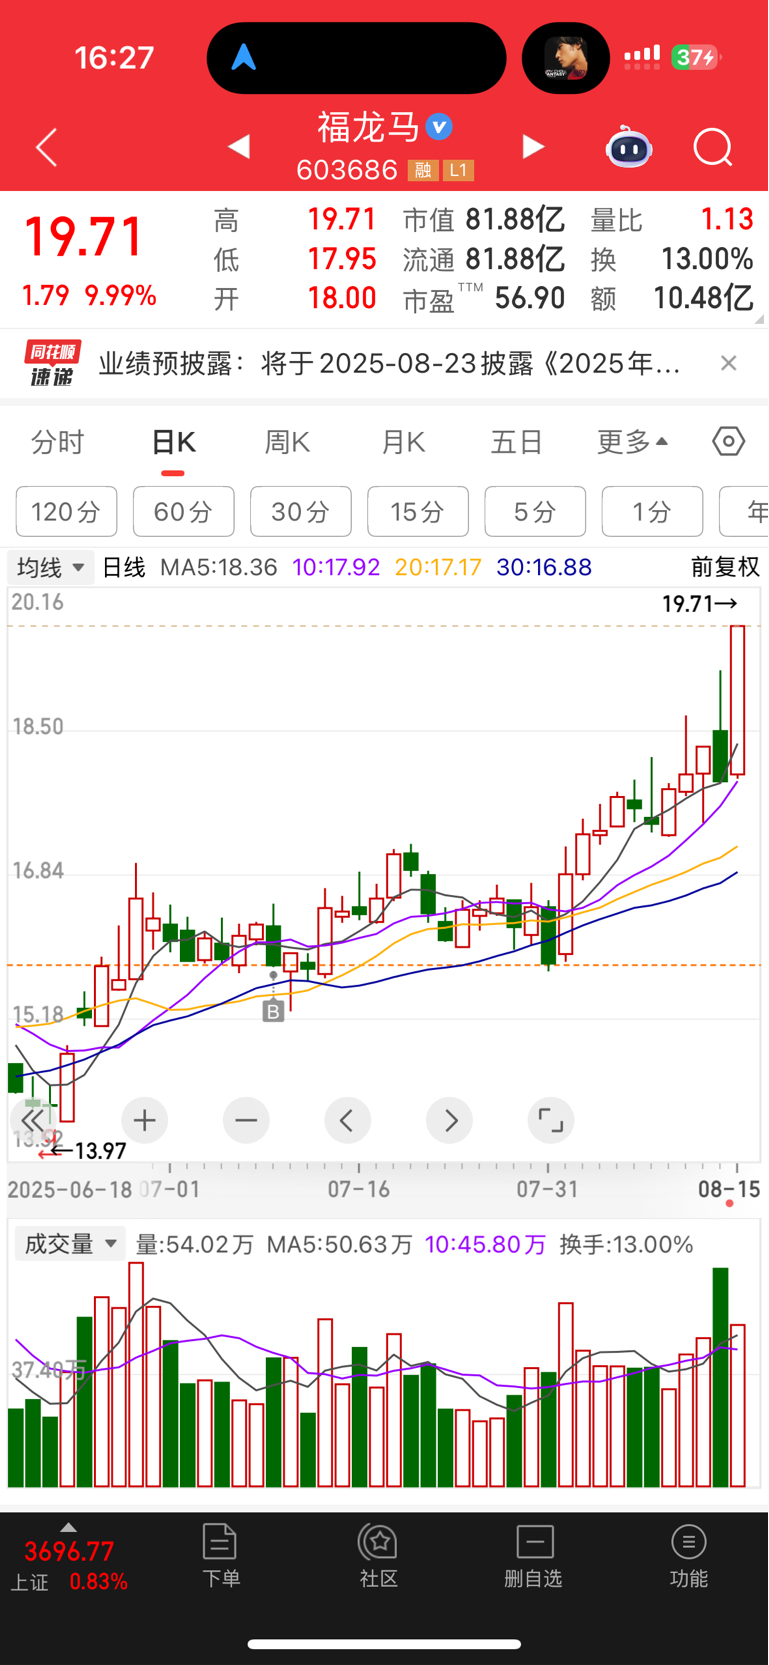Tap the B buy marker on chart

coord(273,1012)
